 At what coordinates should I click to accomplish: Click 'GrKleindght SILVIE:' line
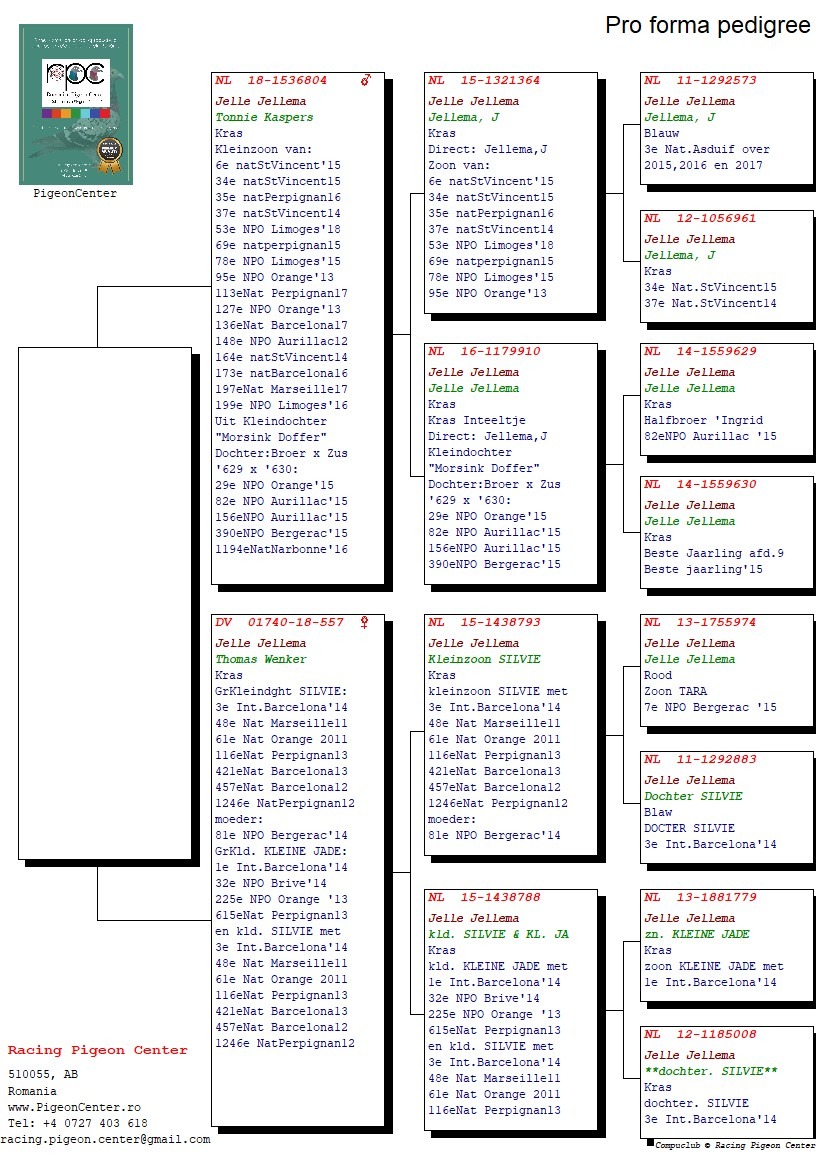282,691
